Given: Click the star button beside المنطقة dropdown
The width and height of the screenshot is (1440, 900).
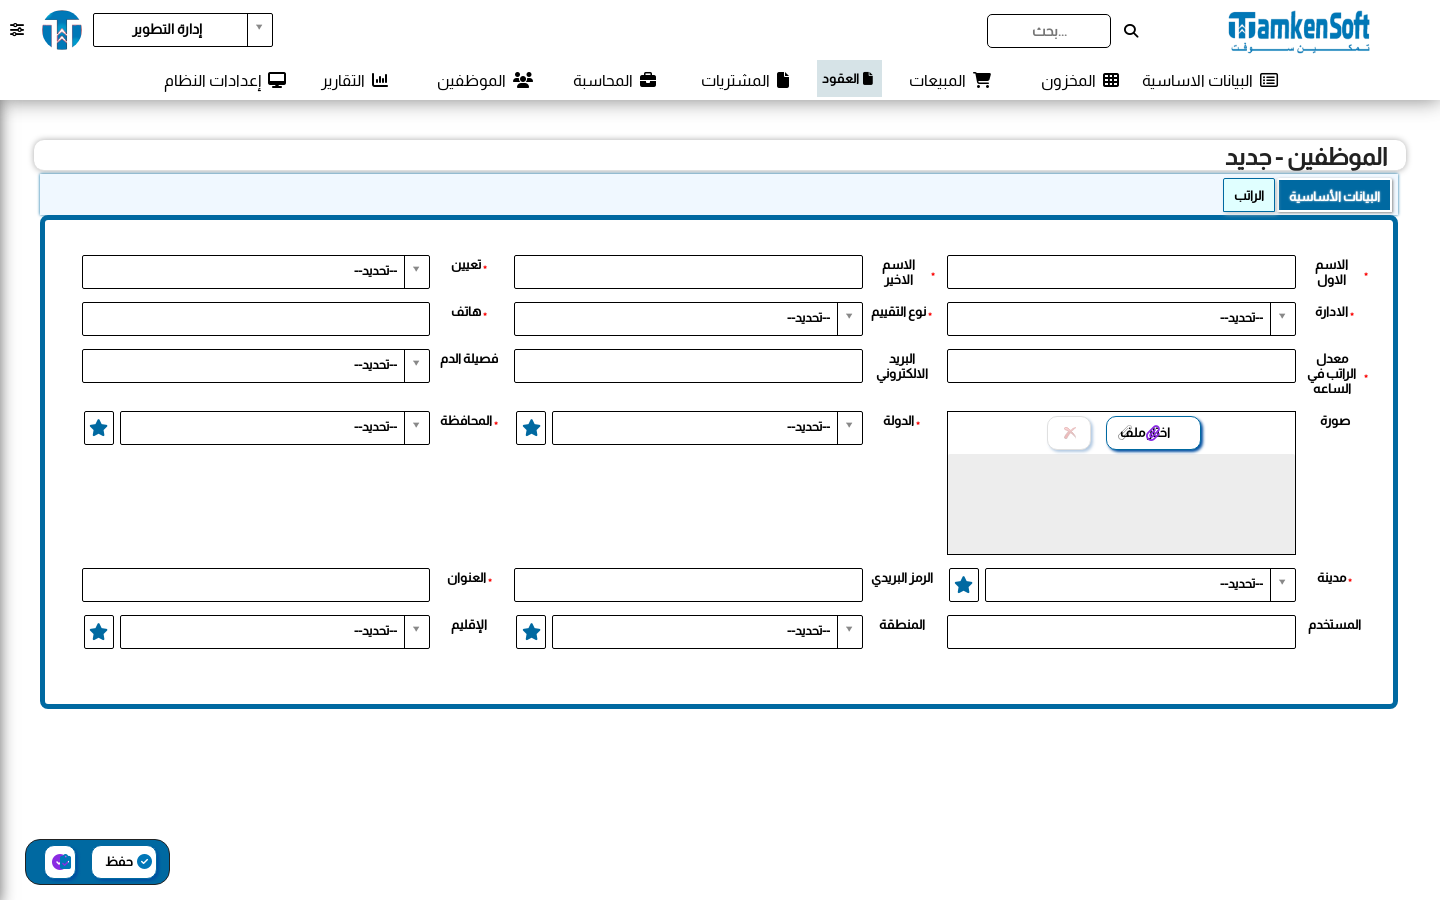Looking at the screenshot, I should [x=531, y=632].
